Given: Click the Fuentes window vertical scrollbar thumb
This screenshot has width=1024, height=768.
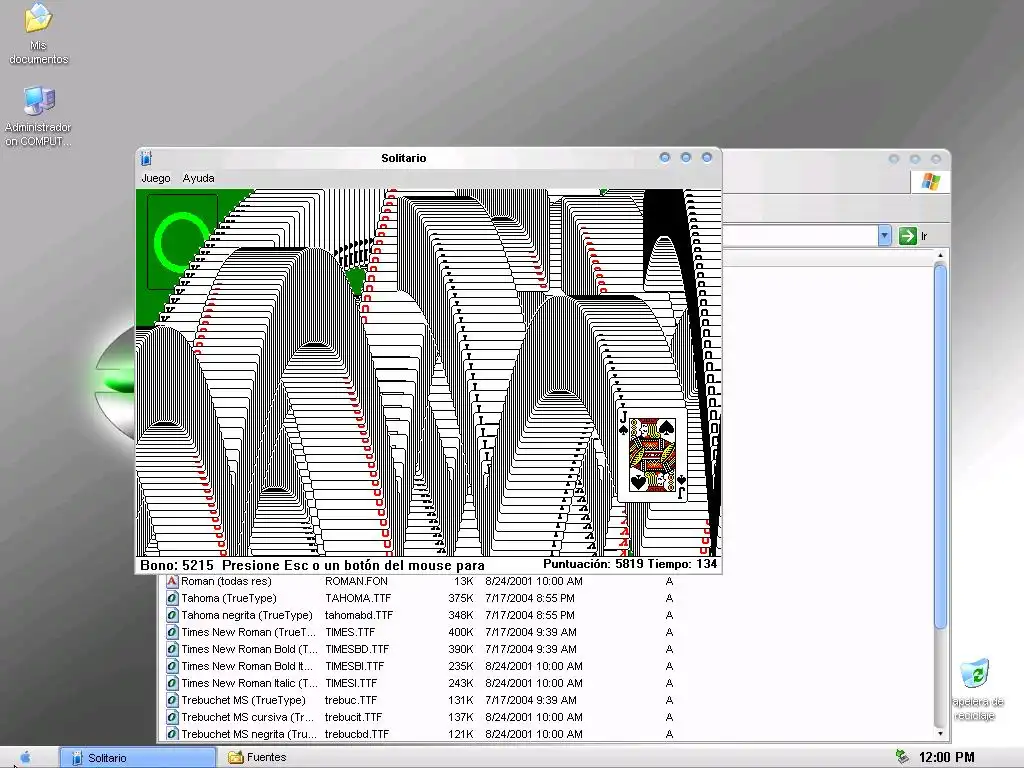Looking at the screenshot, I should tap(940, 446).
